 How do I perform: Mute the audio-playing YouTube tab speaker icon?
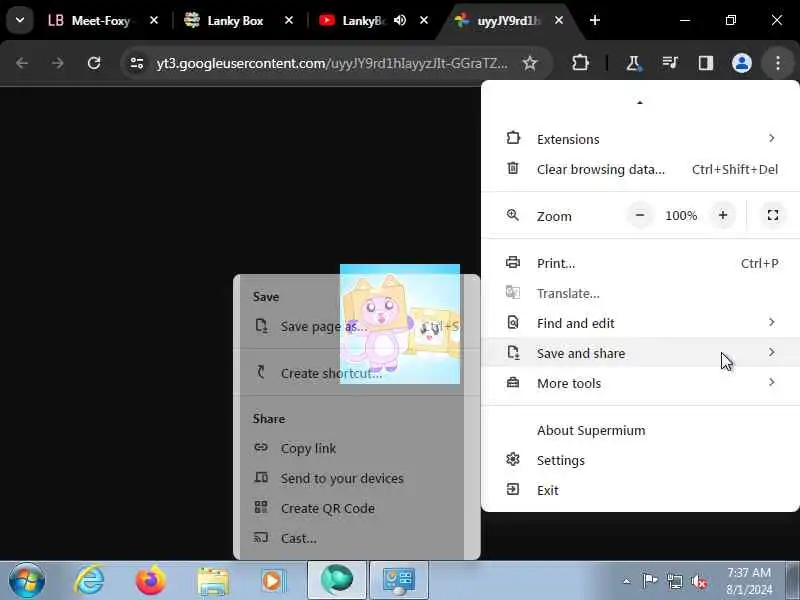point(400,20)
